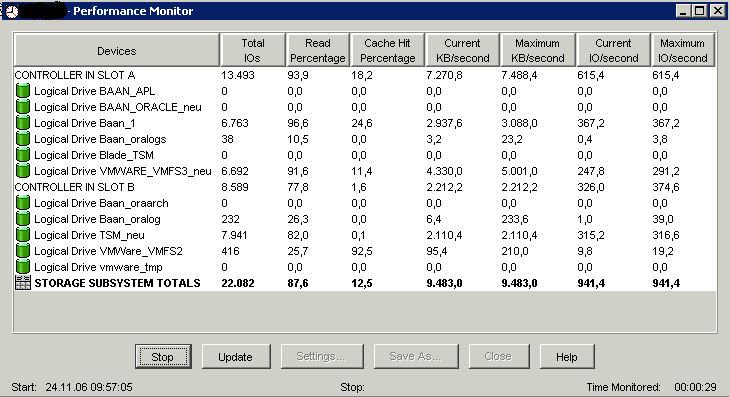This screenshot has height=397, width=730.
Task: Click the Current KB/second column header
Action: (462, 50)
